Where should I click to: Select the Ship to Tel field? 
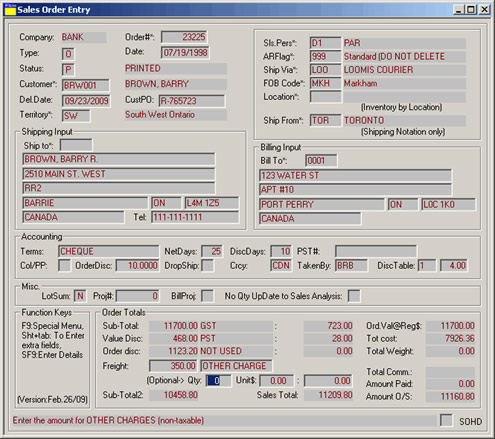(x=195, y=217)
